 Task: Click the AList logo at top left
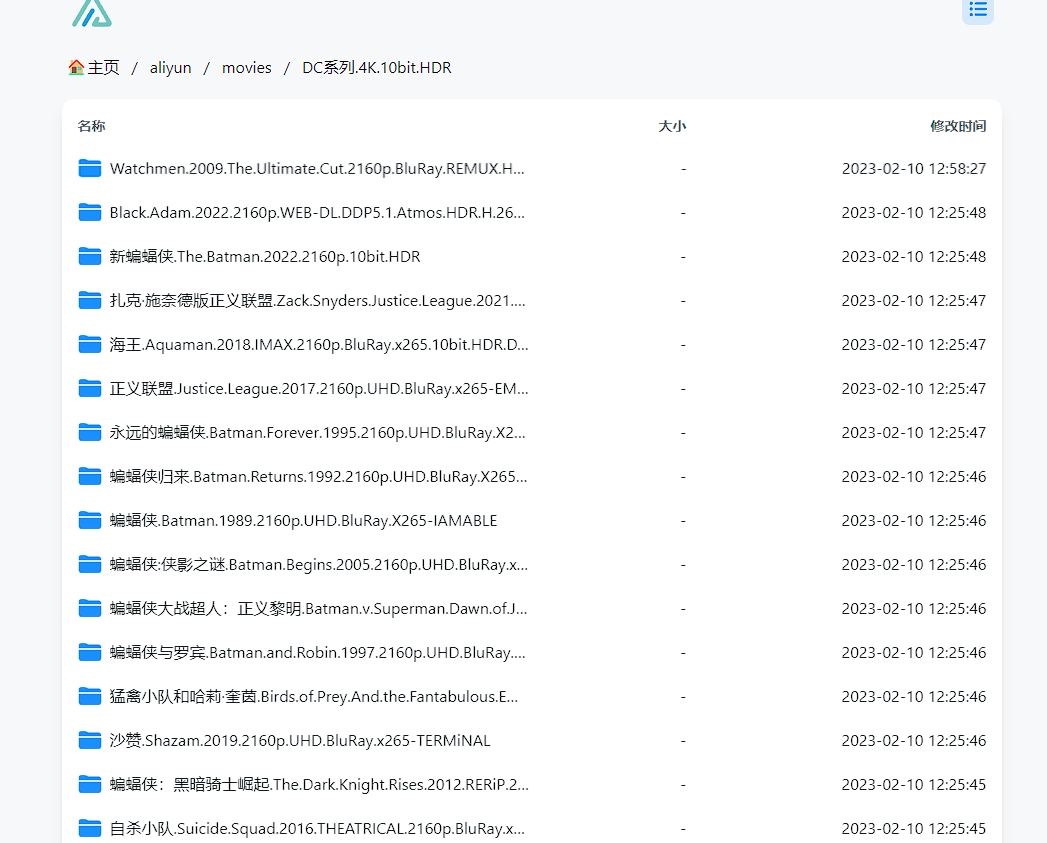click(92, 13)
